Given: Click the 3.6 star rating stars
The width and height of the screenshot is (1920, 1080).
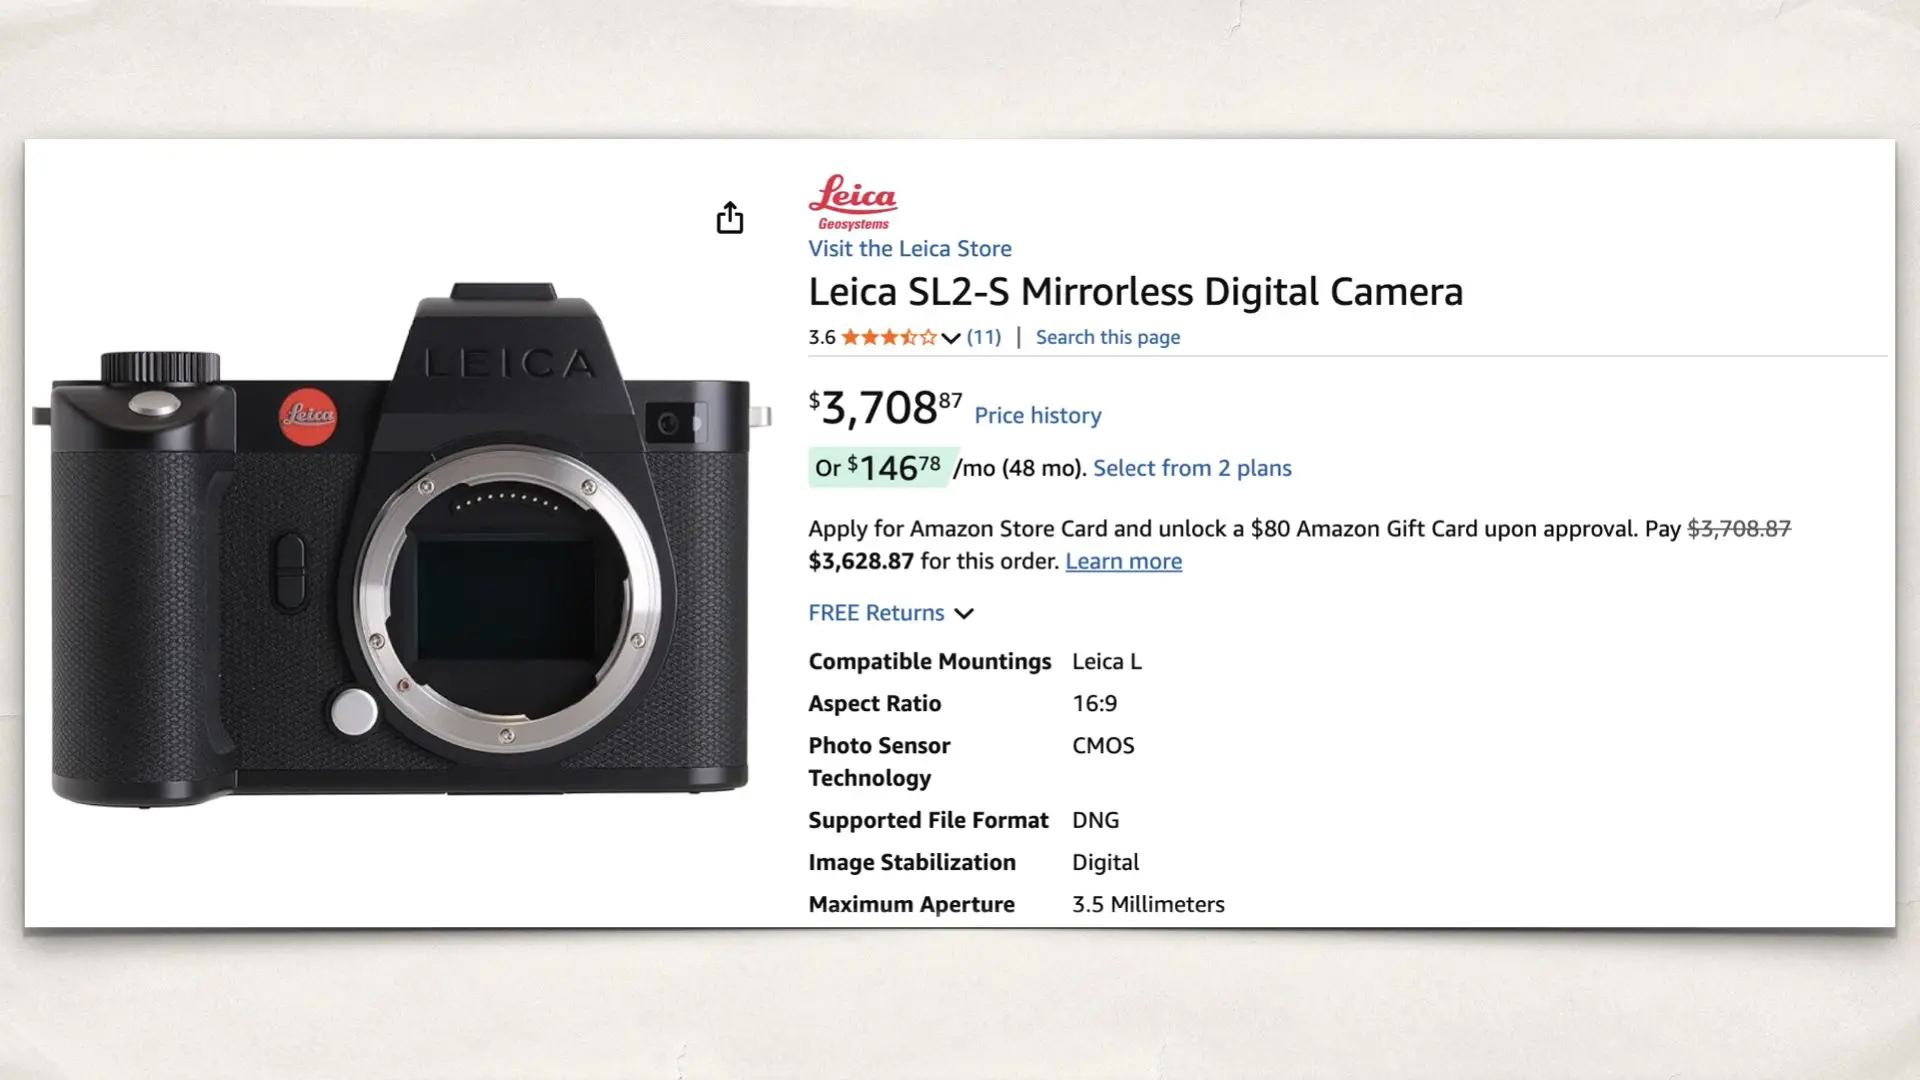Looking at the screenshot, I should pos(888,337).
